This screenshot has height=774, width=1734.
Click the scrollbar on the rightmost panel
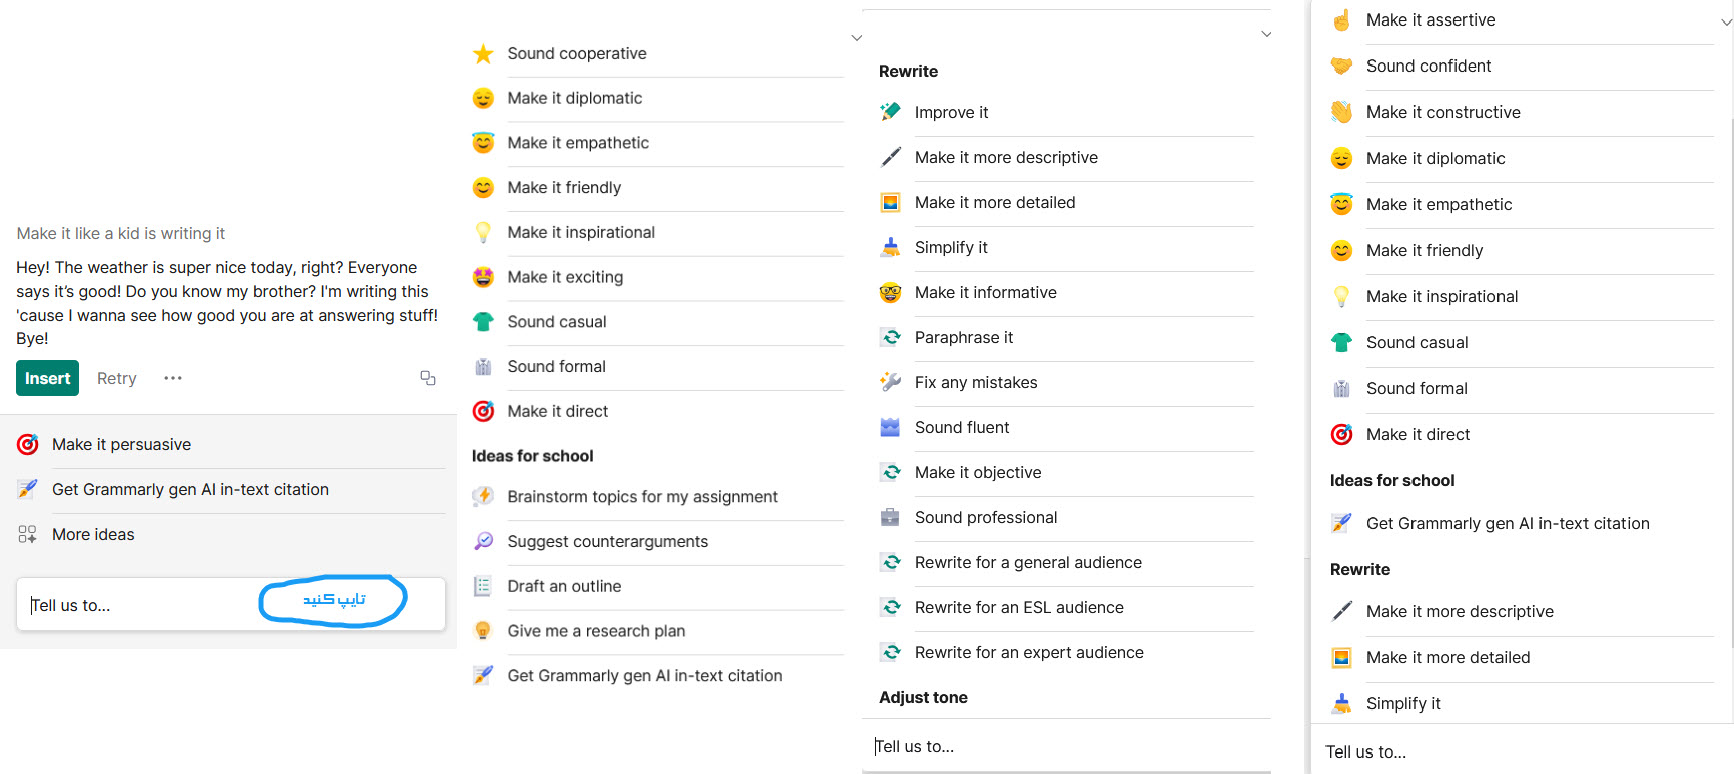coord(1731,380)
